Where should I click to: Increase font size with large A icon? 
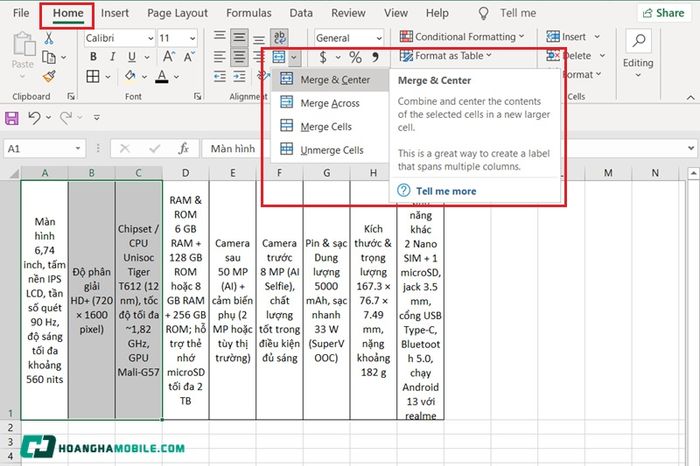click(168, 57)
